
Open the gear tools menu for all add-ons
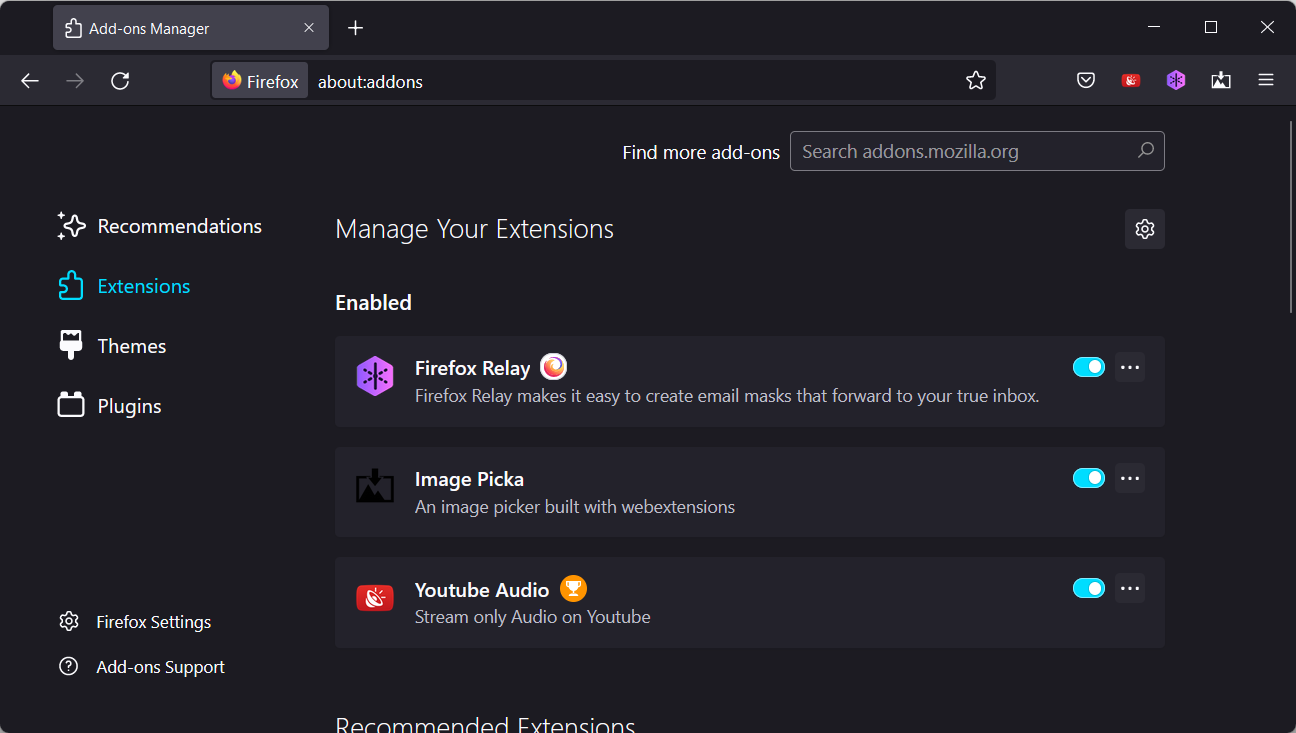(x=1145, y=229)
